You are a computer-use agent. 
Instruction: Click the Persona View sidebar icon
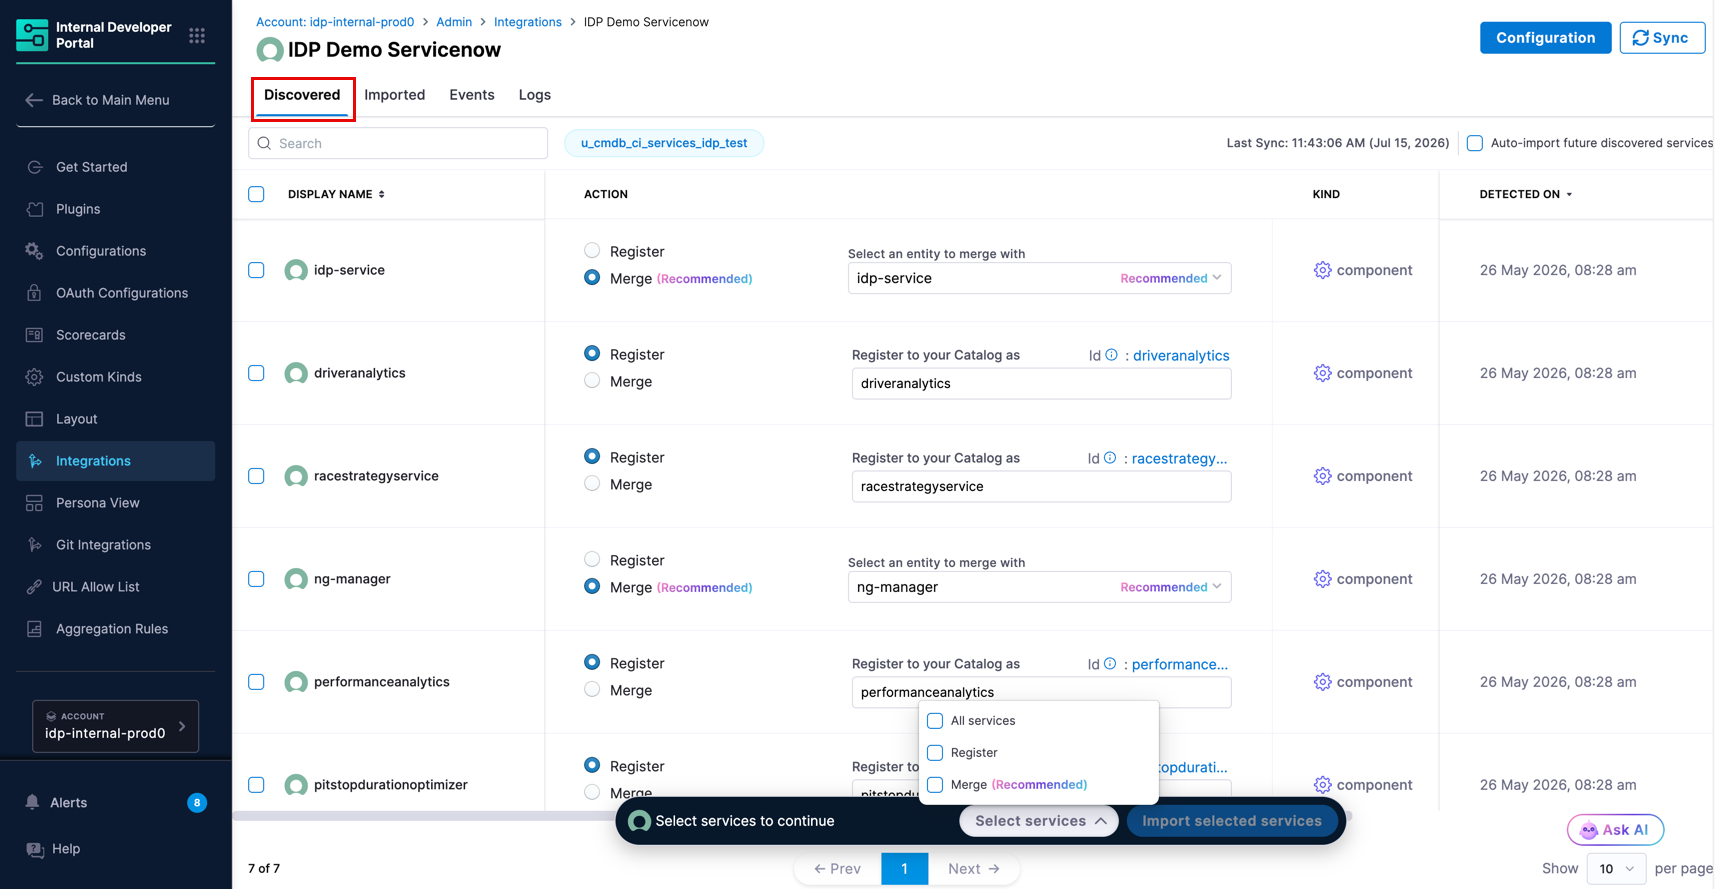point(35,503)
